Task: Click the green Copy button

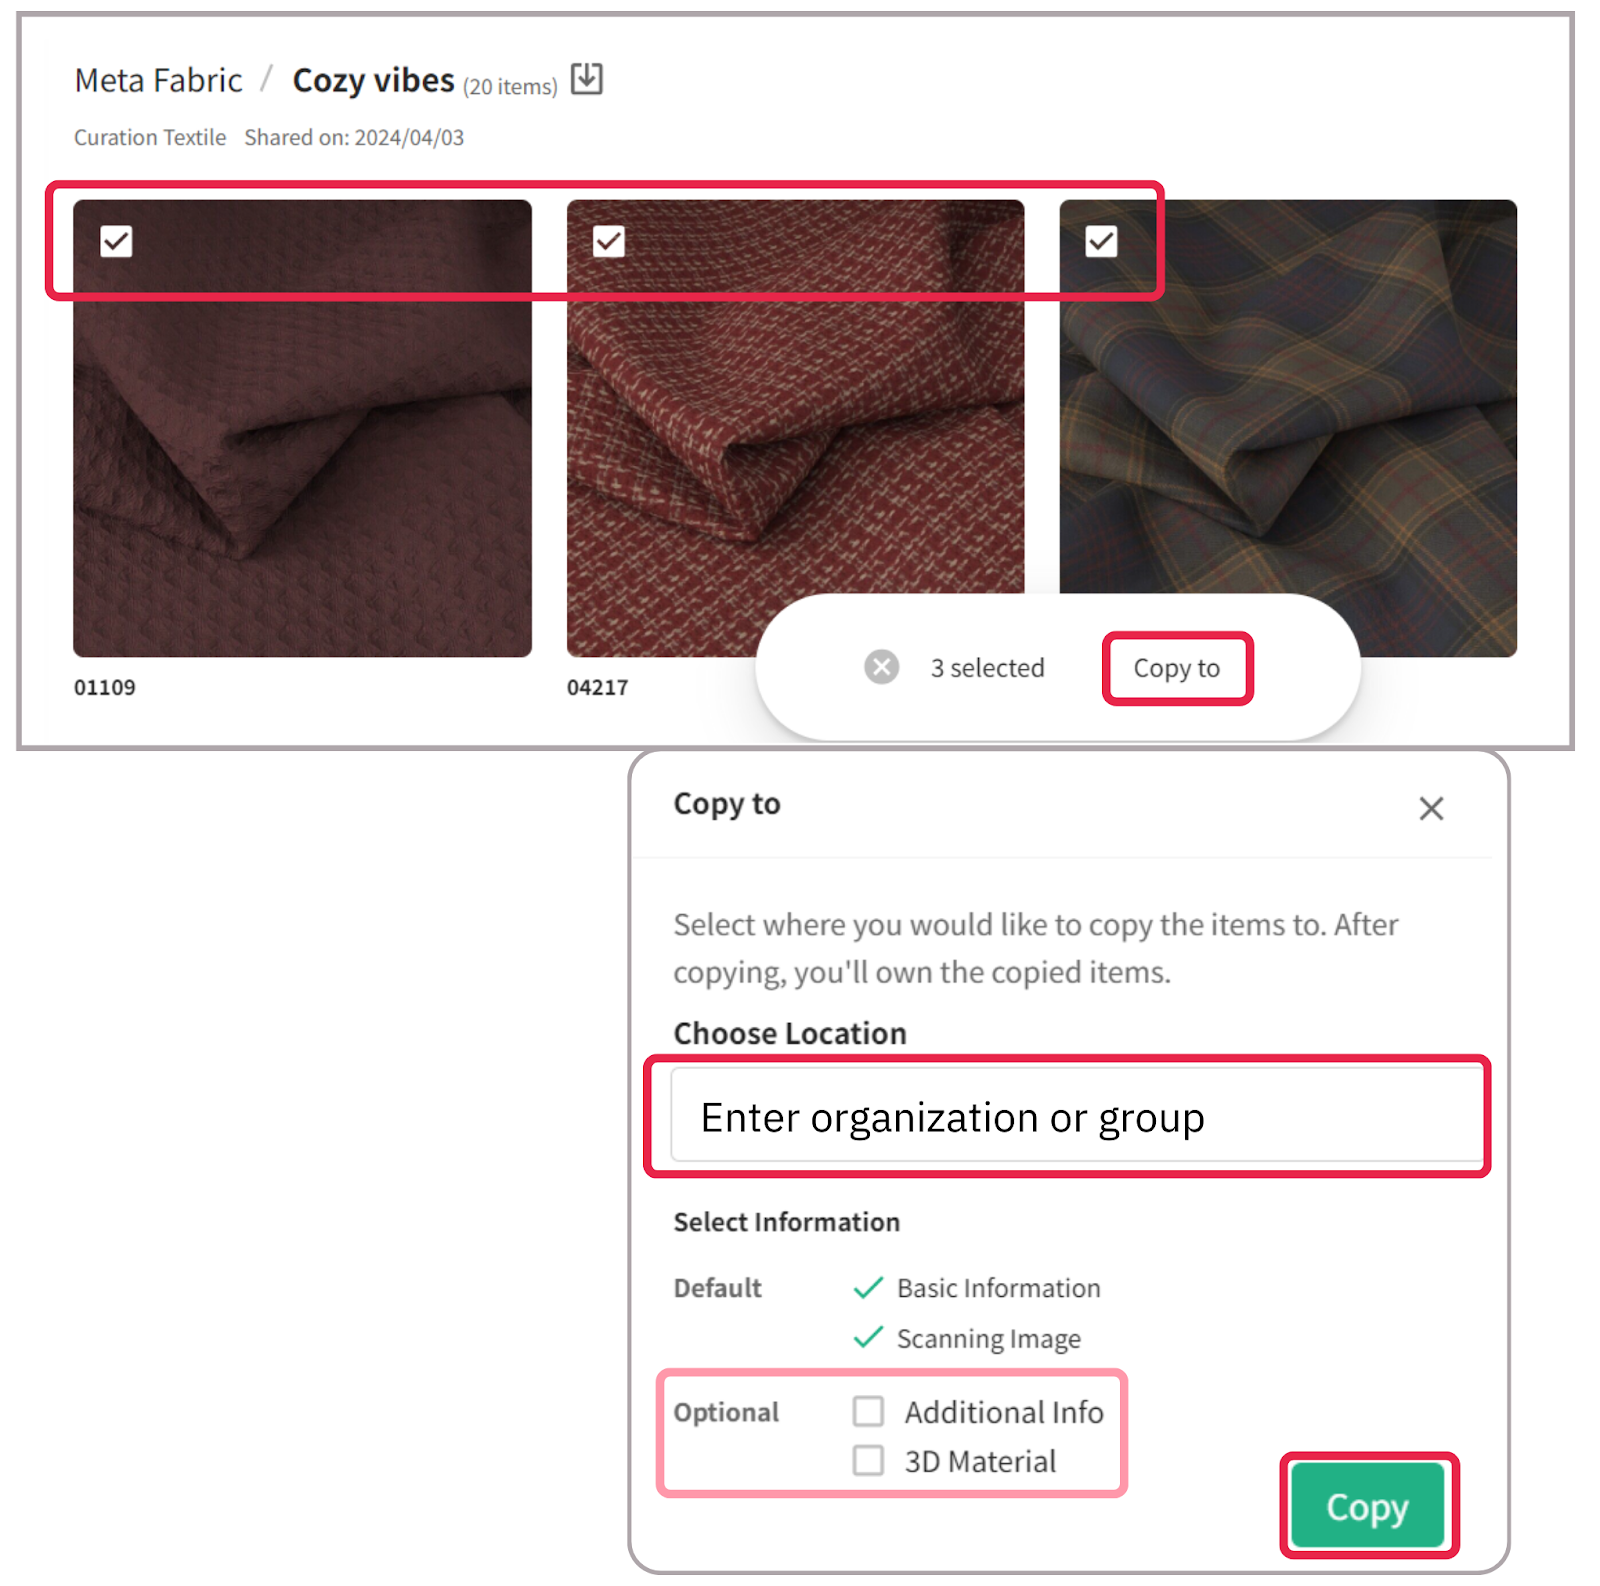Action: coord(1367,1505)
